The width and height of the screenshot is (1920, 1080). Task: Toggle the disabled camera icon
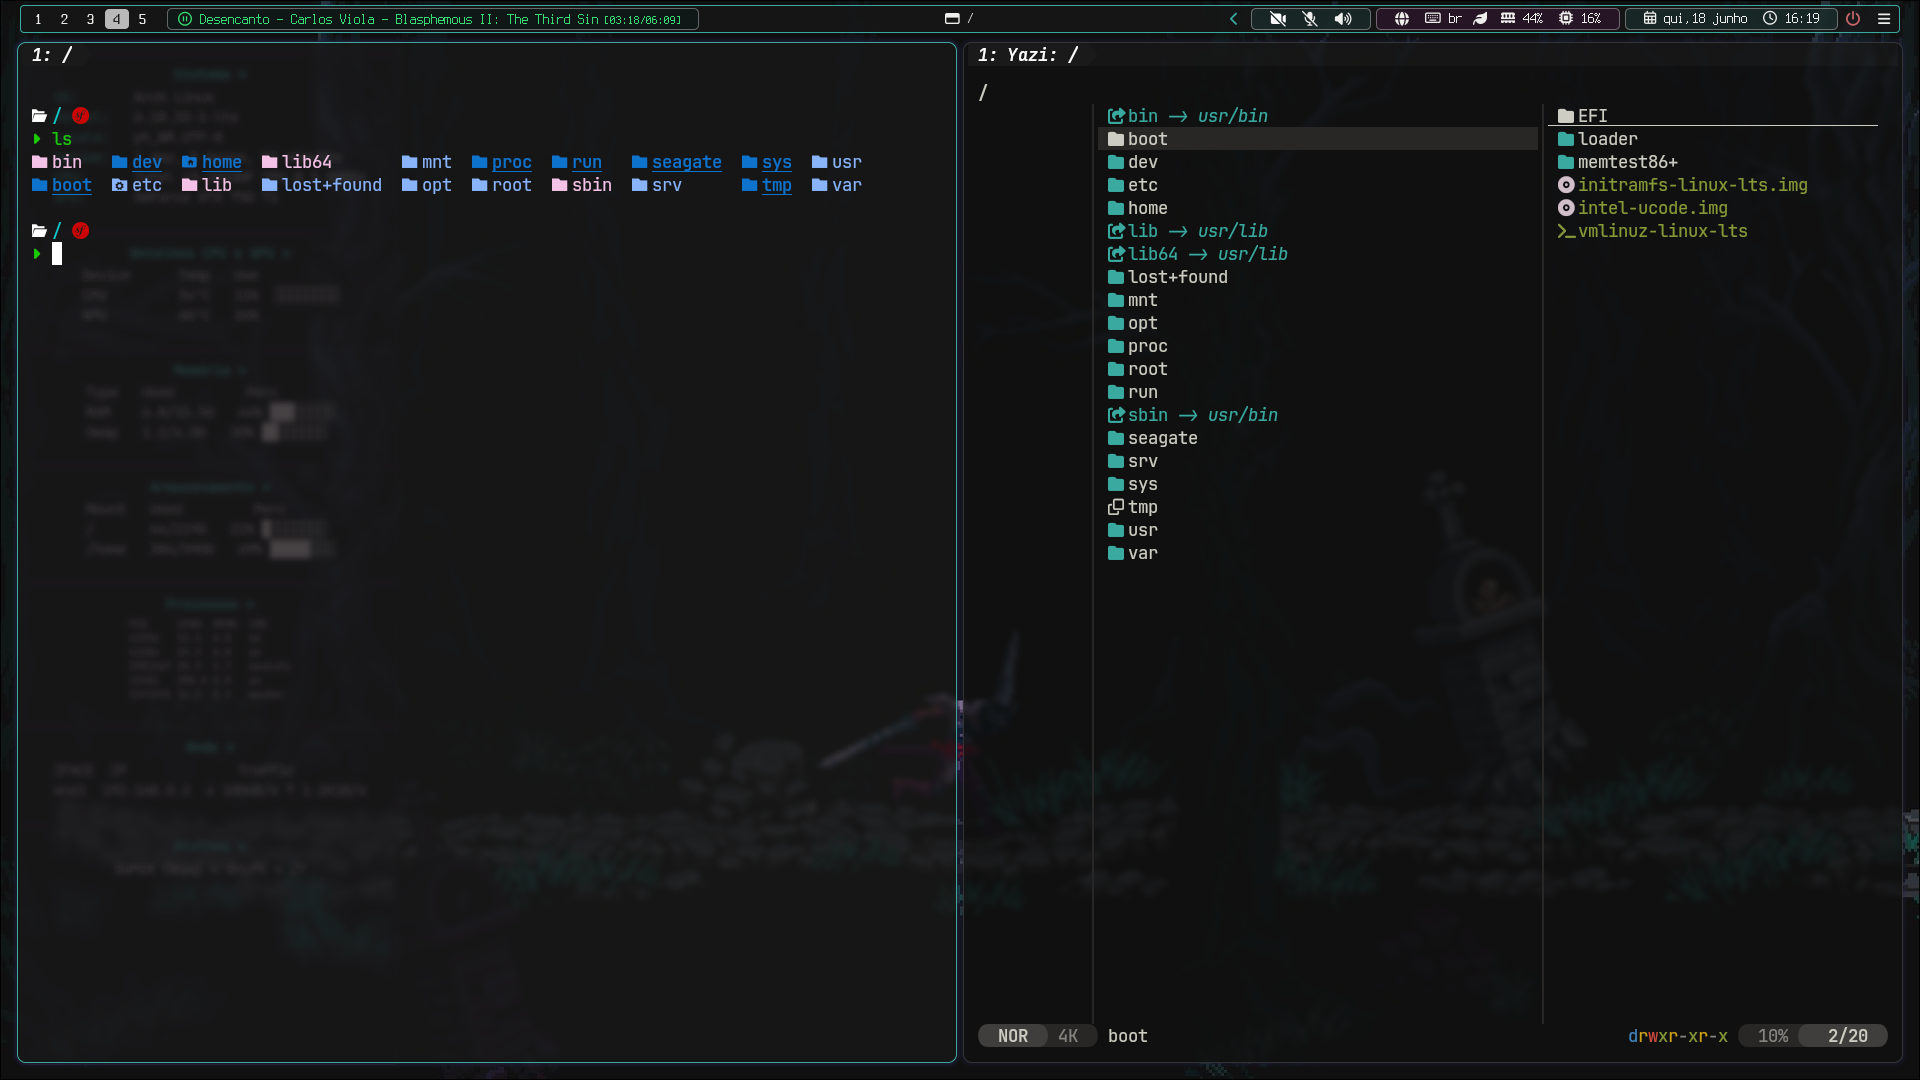point(1278,19)
